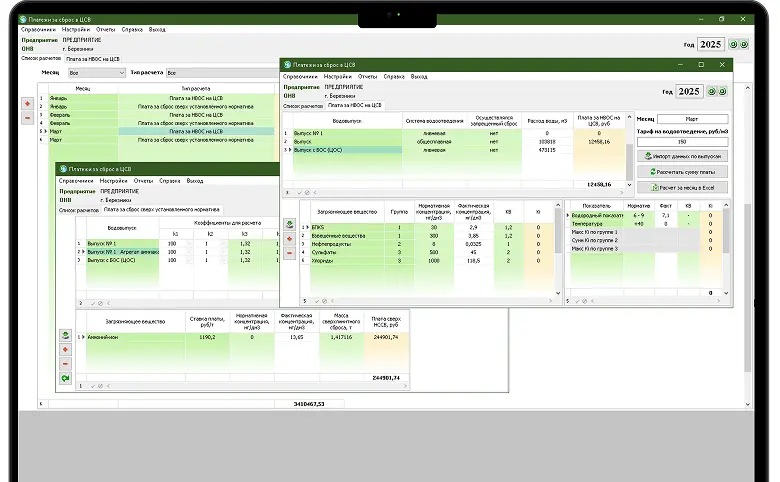The height and width of the screenshot is (482, 780).
Task: Click Расчет за месяц в Excel button
Action: 684,187
